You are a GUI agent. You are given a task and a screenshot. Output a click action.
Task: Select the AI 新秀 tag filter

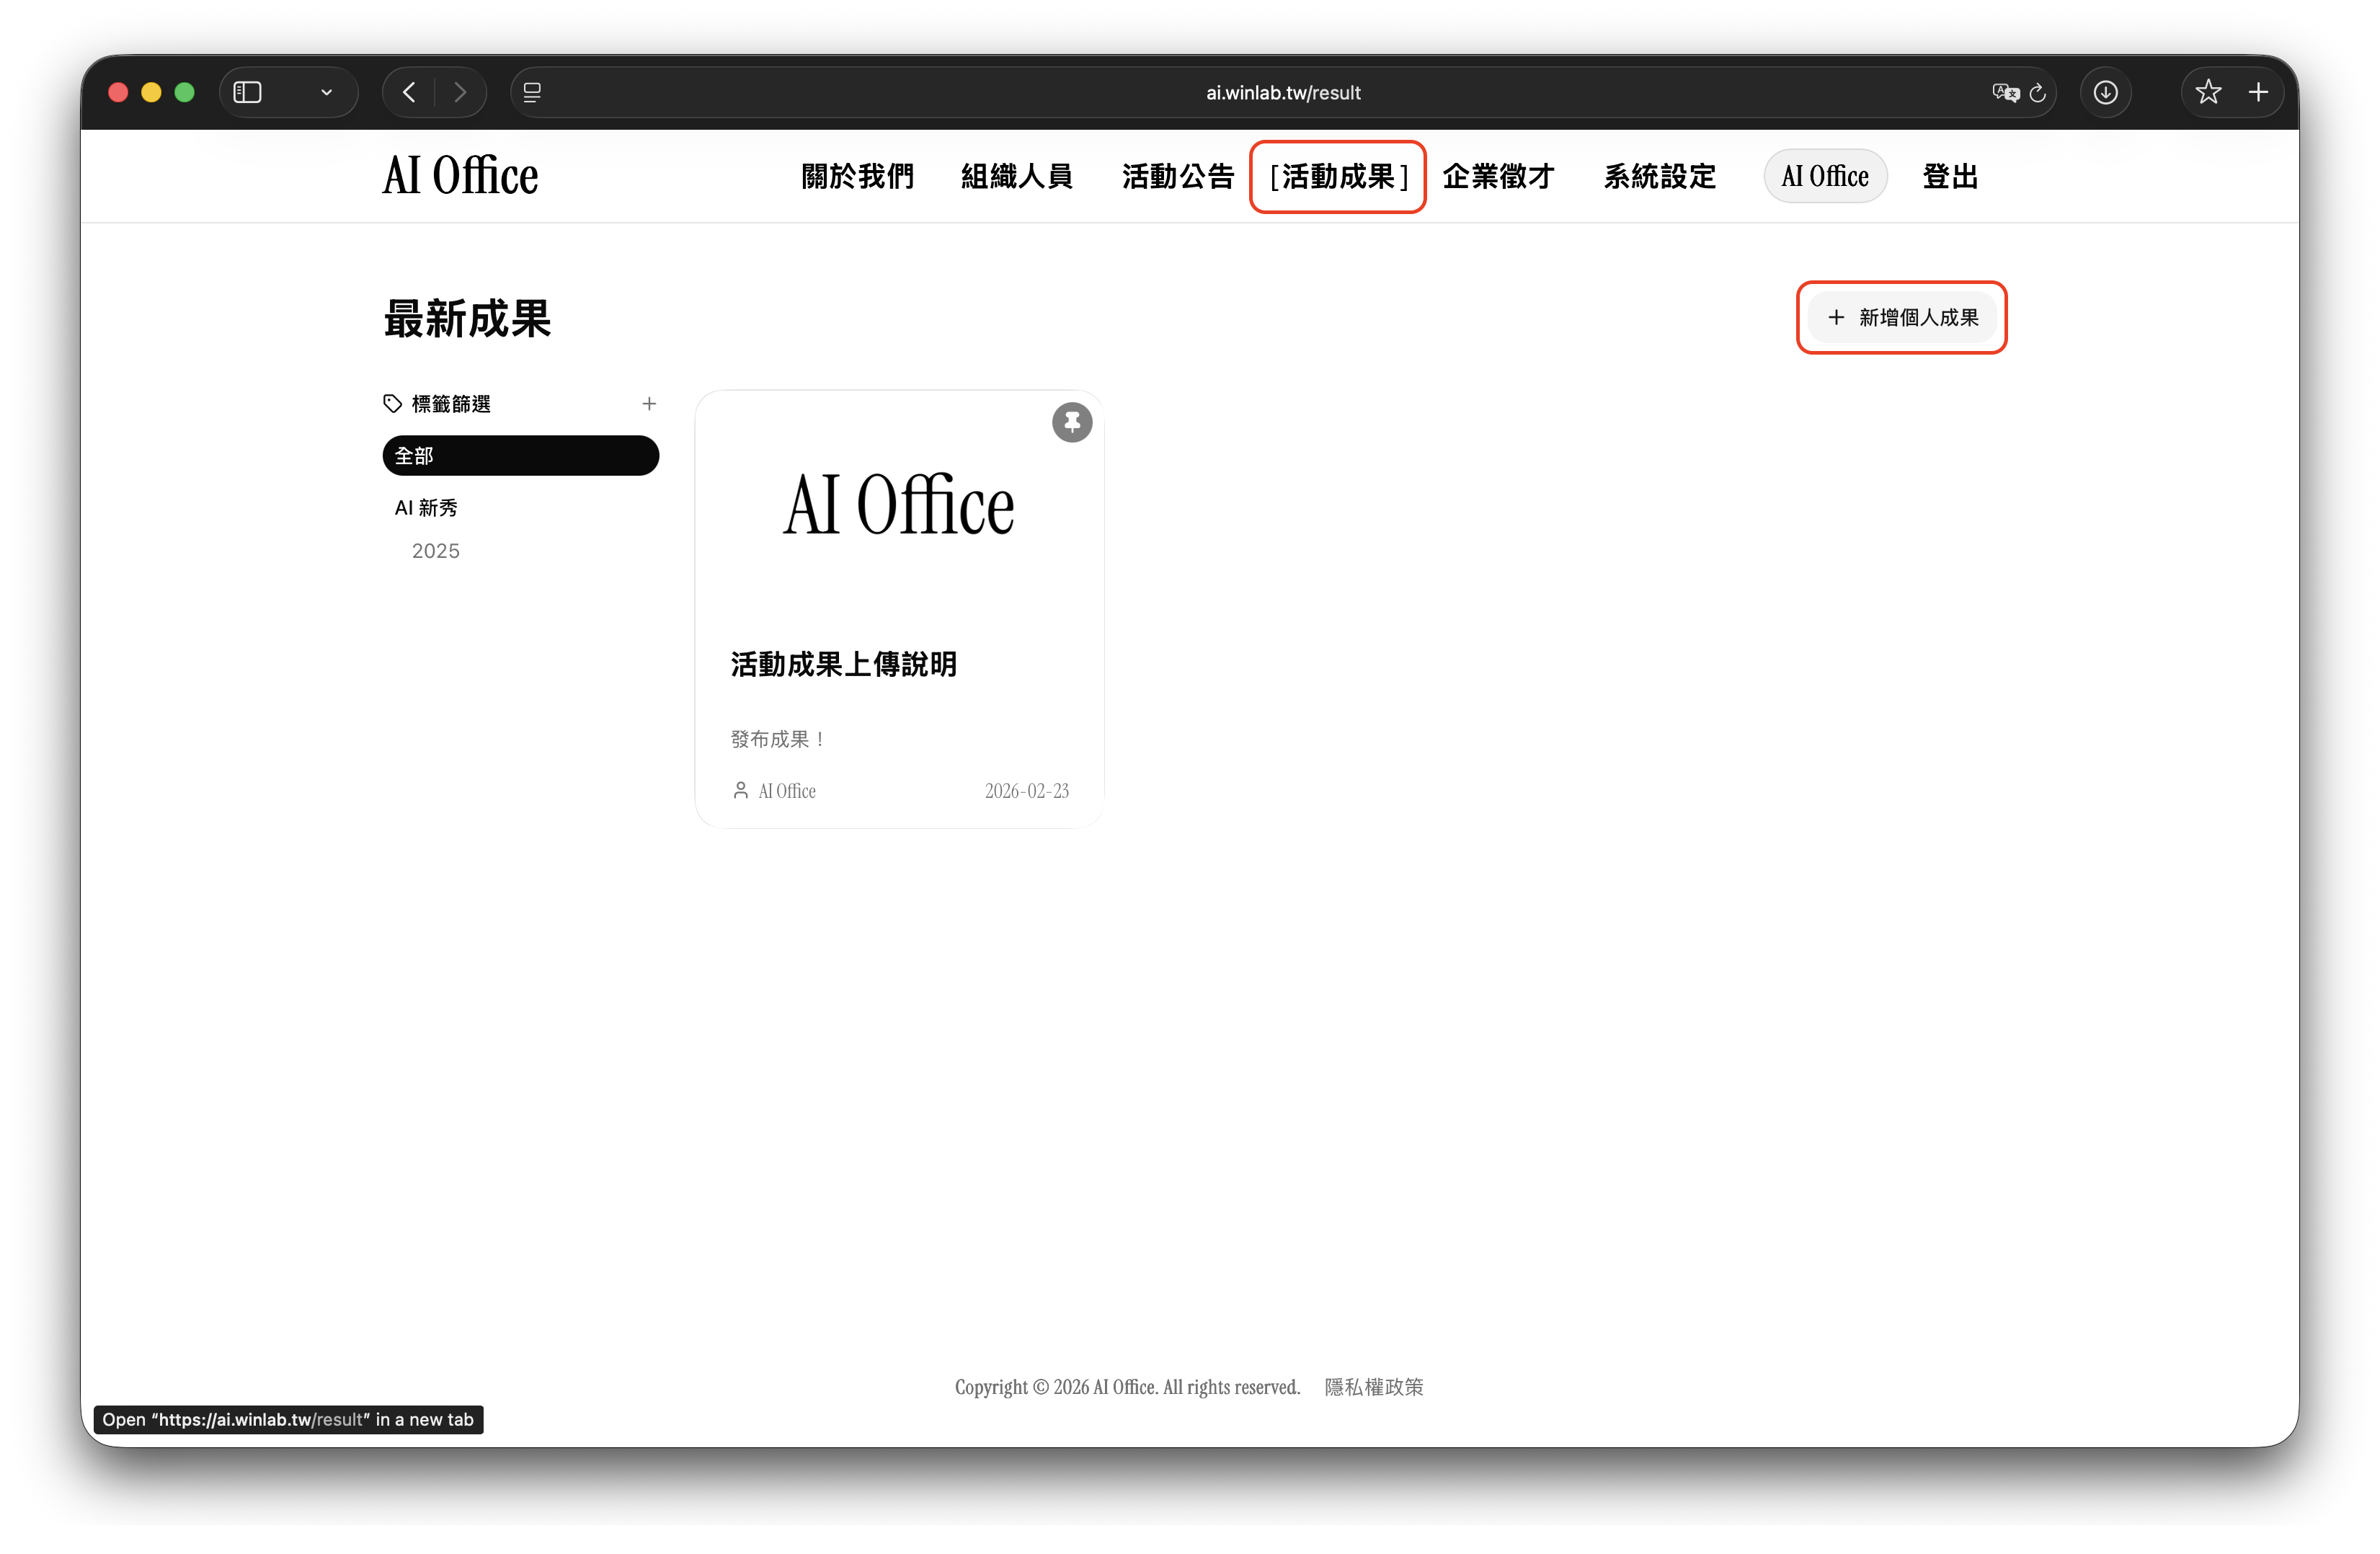[x=426, y=508]
